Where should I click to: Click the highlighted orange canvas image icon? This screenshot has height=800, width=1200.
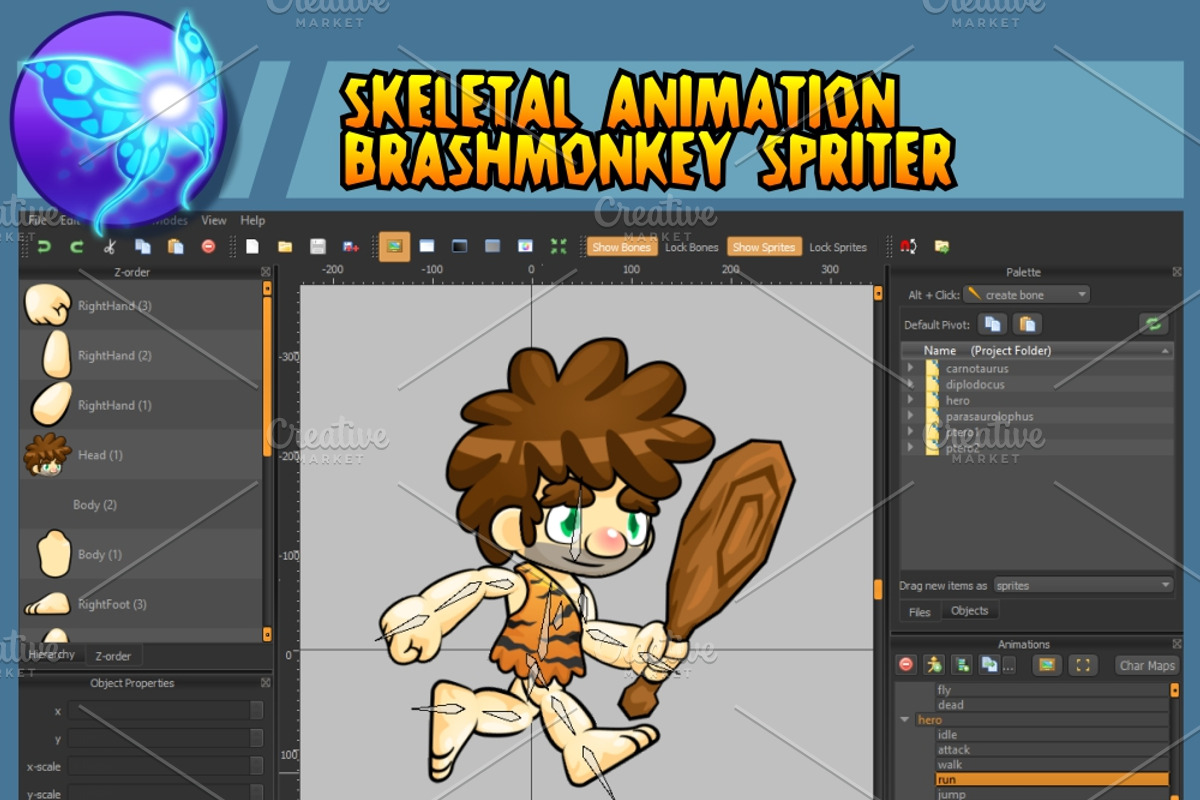coord(394,246)
